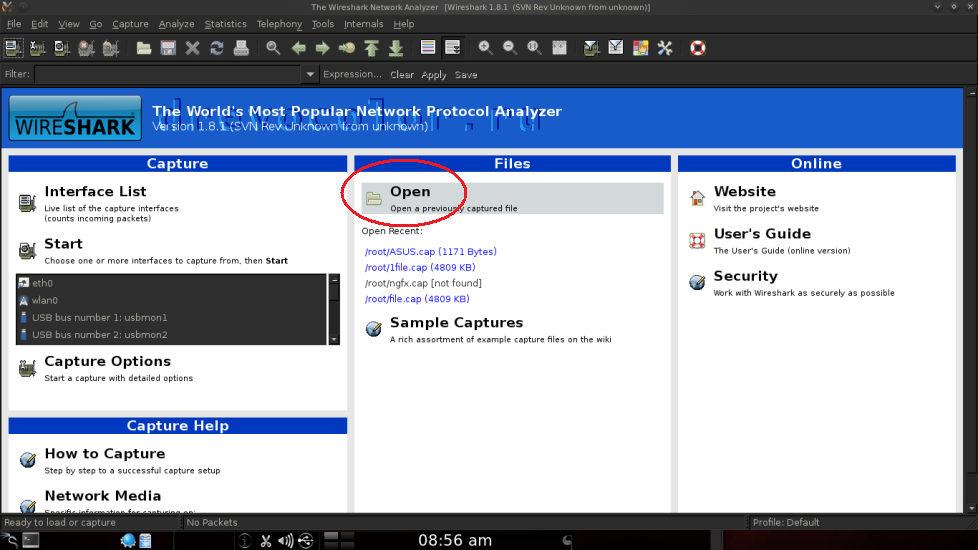Image resolution: width=978 pixels, height=550 pixels.
Task: Click Start in the Capture section
Action: 63,244
